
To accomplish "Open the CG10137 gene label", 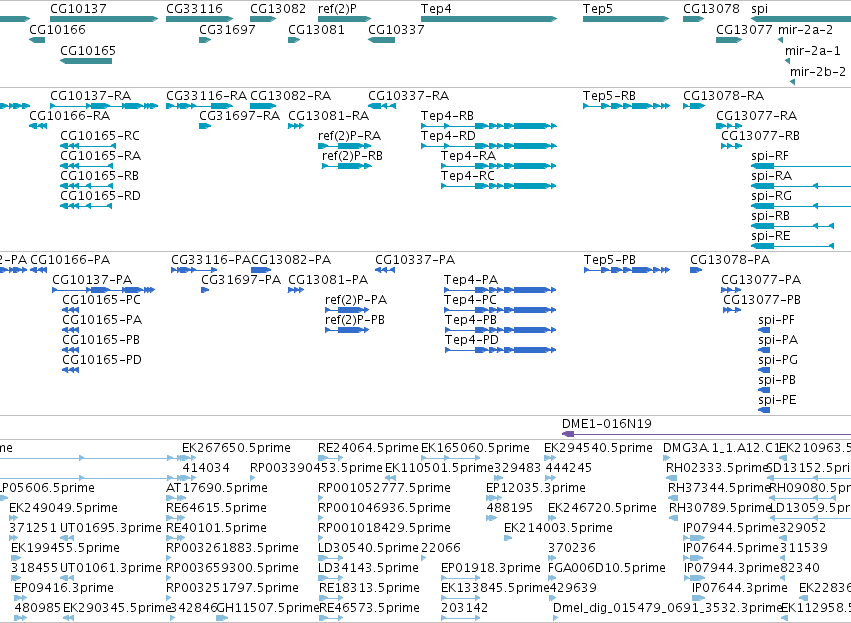I will [78, 9].
